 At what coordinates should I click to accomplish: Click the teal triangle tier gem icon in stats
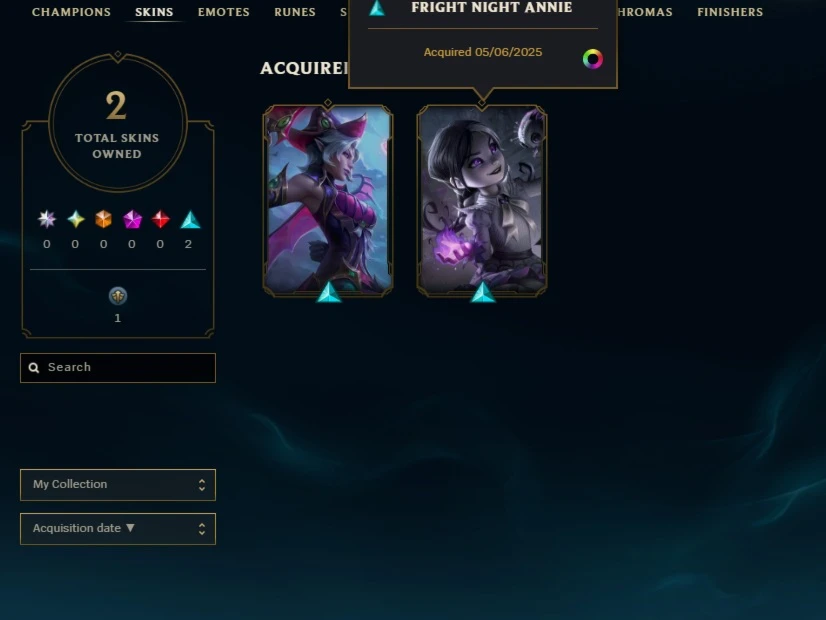[190, 220]
